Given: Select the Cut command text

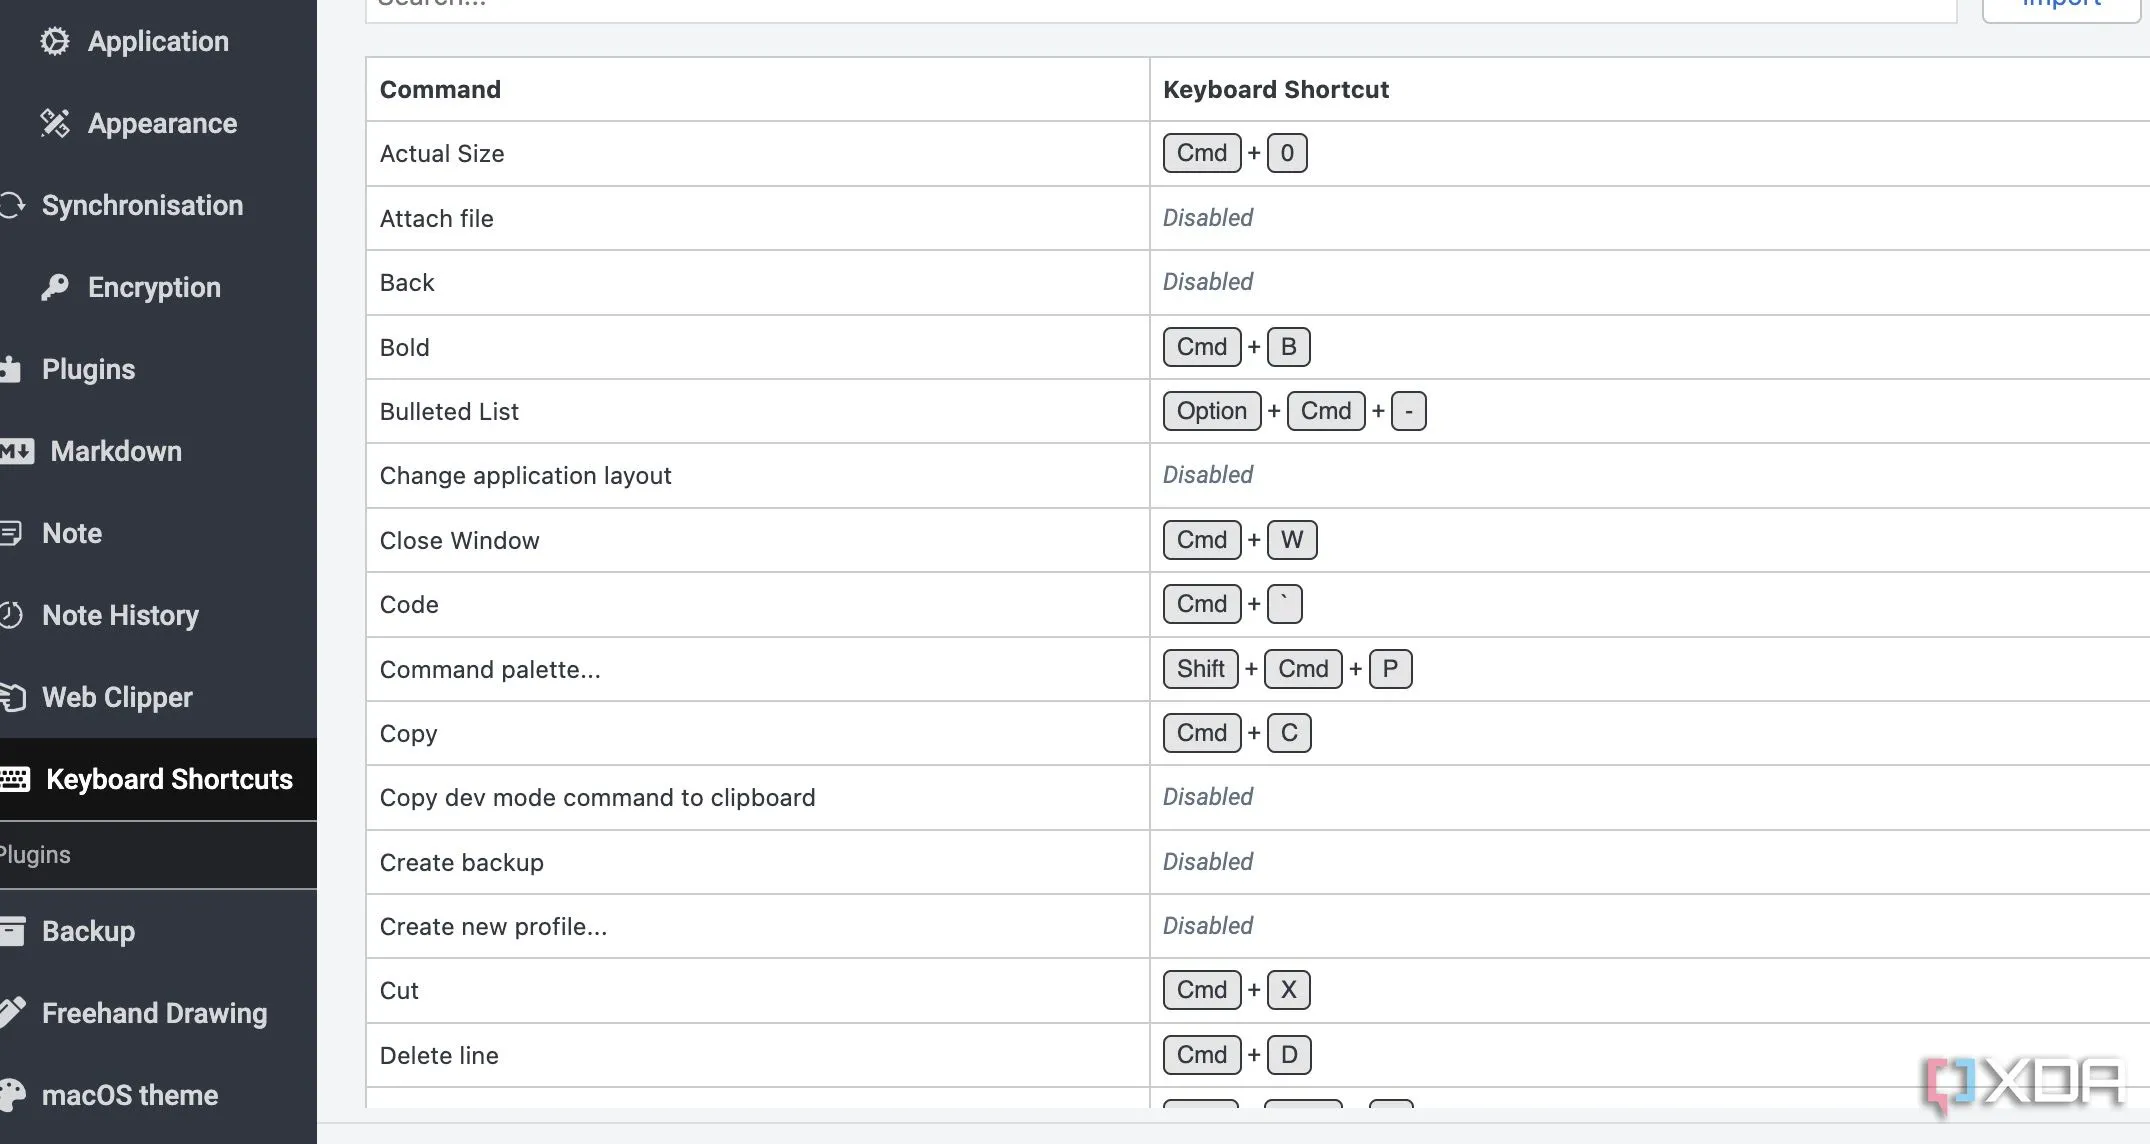Looking at the screenshot, I should point(399,990).
